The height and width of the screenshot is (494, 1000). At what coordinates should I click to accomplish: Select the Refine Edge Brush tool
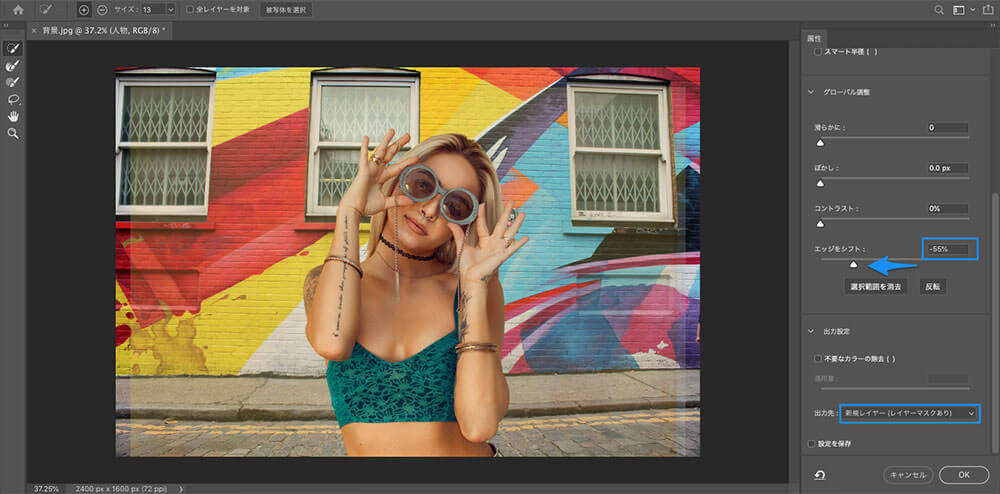tap(13, 65)
